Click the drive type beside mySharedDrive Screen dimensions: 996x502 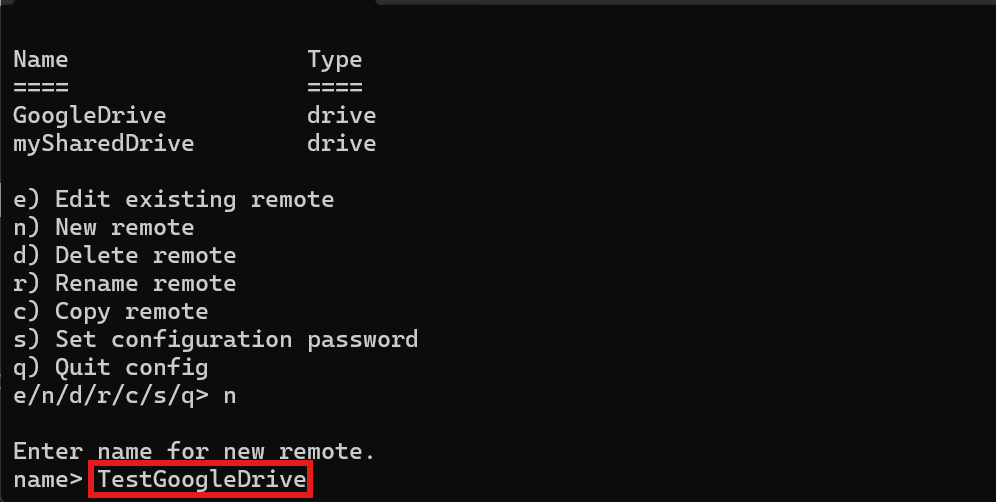(341, 144)
